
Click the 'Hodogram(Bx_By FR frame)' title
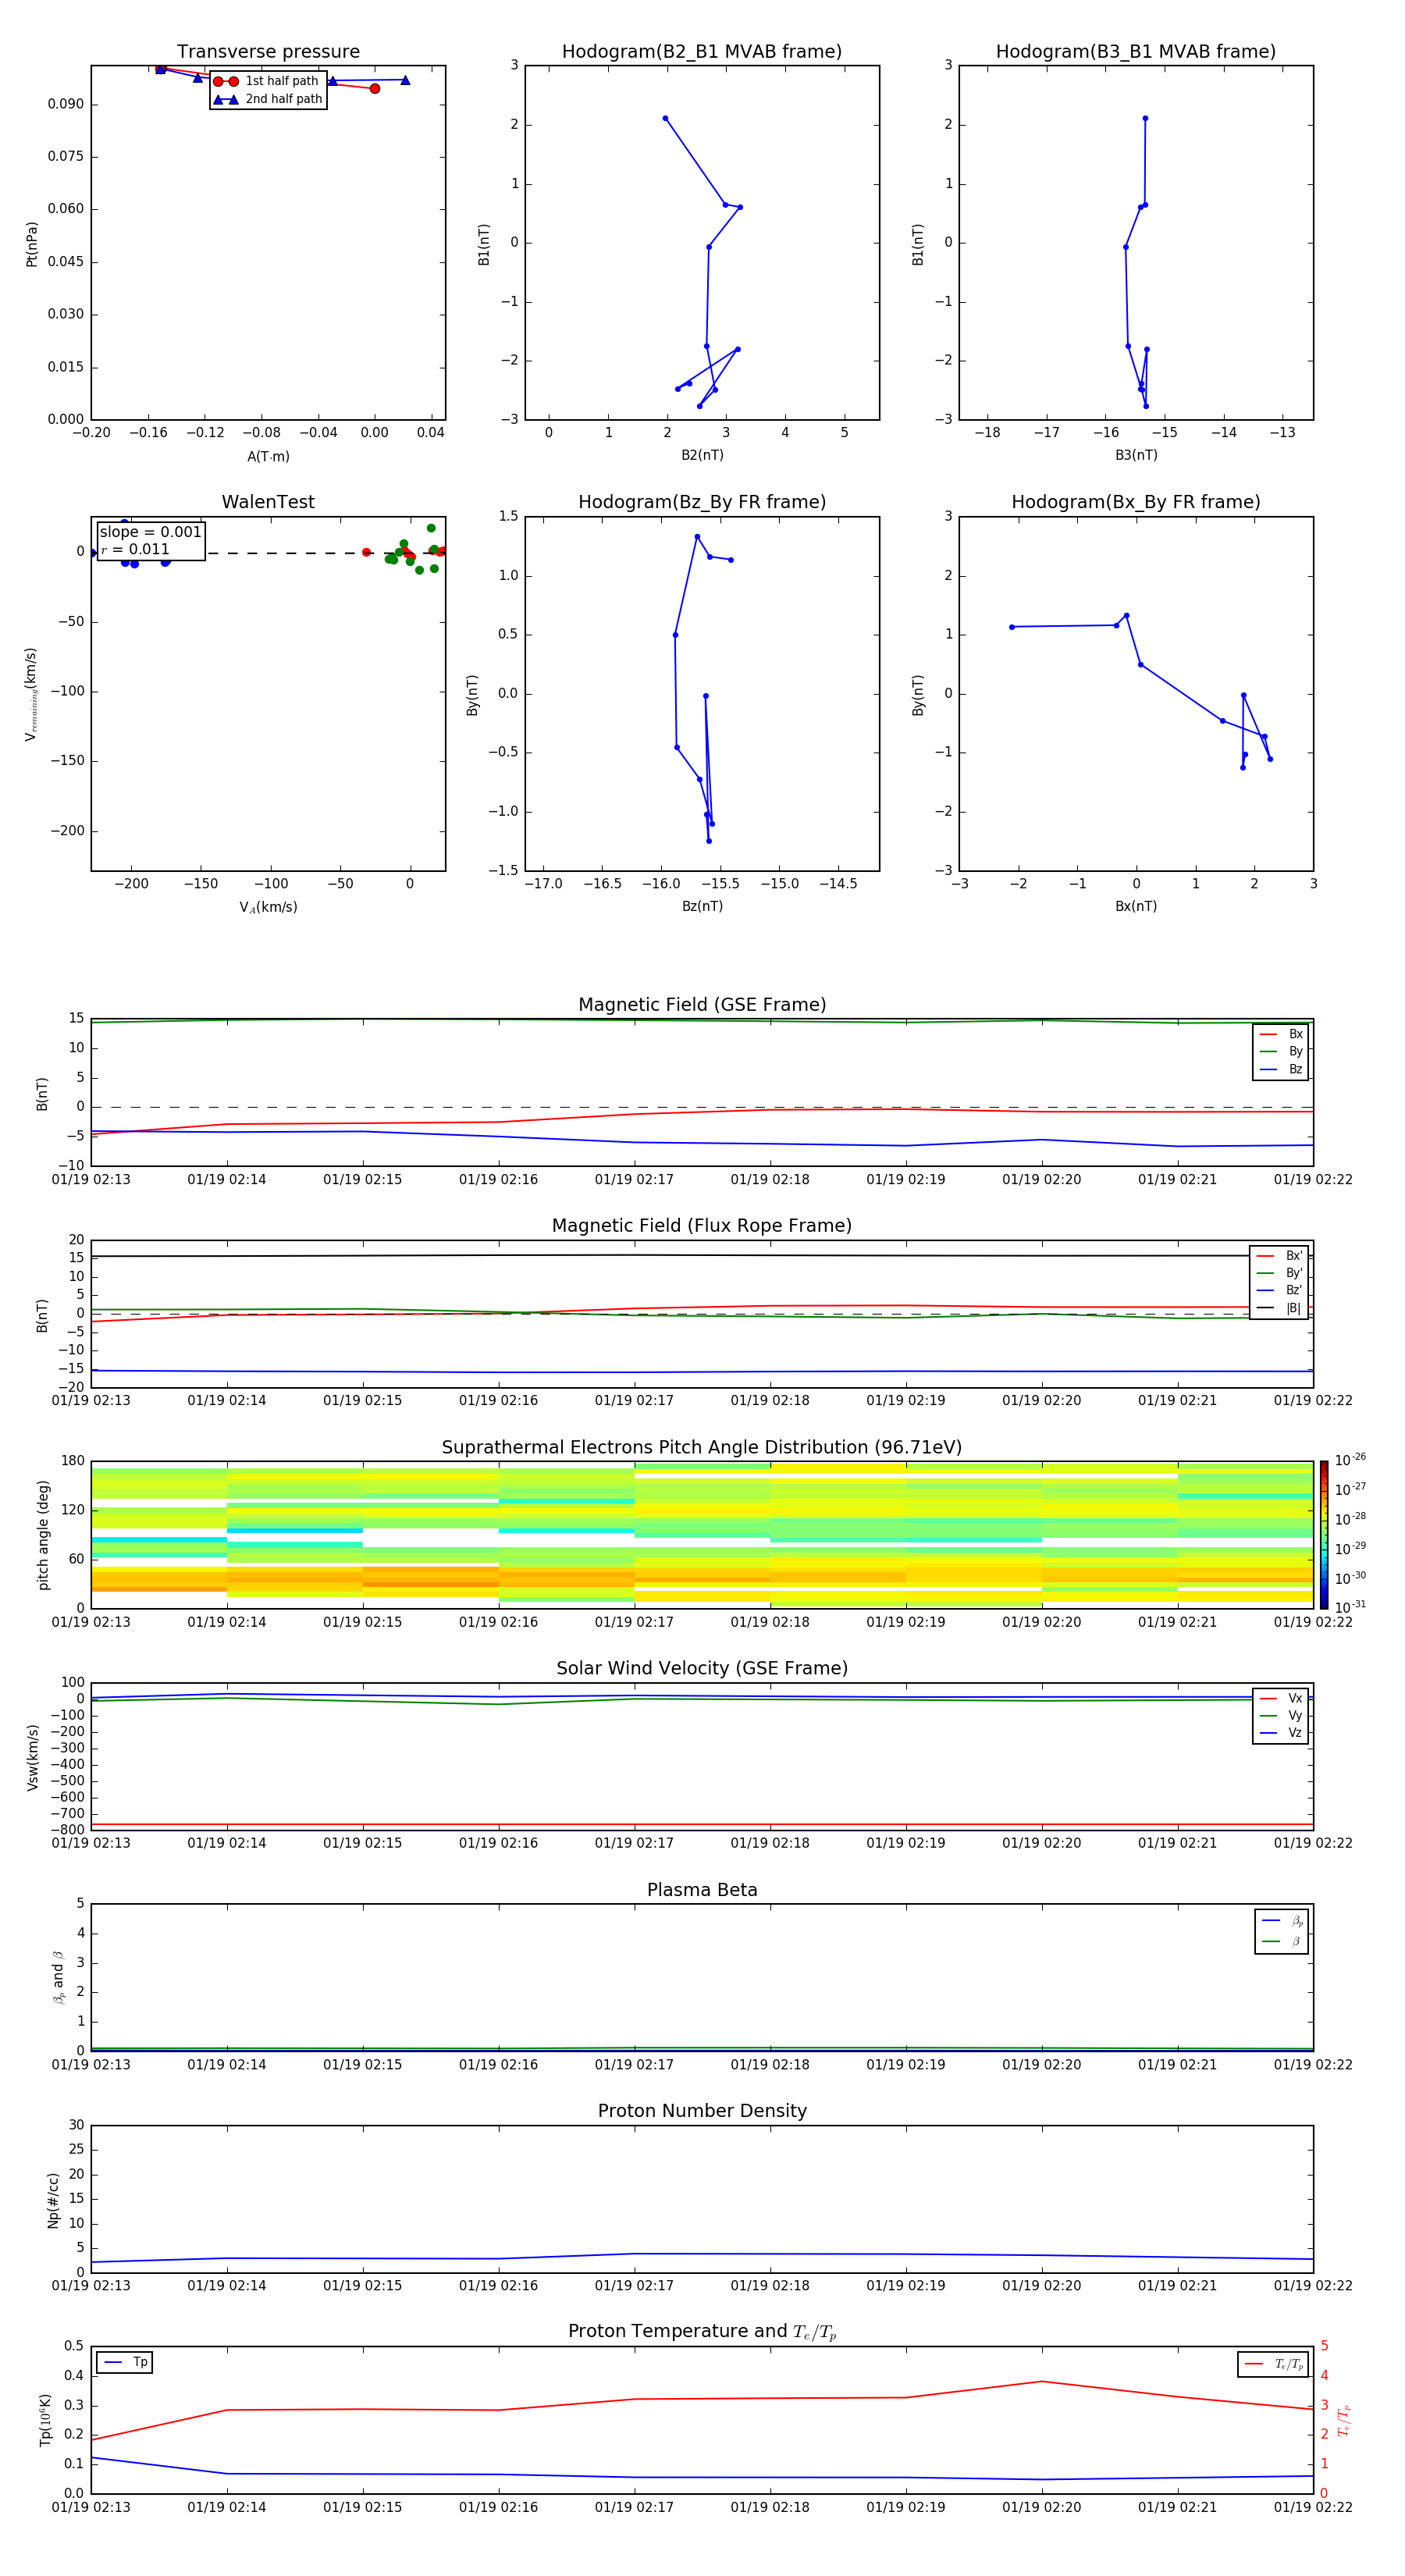[1136, 502]
